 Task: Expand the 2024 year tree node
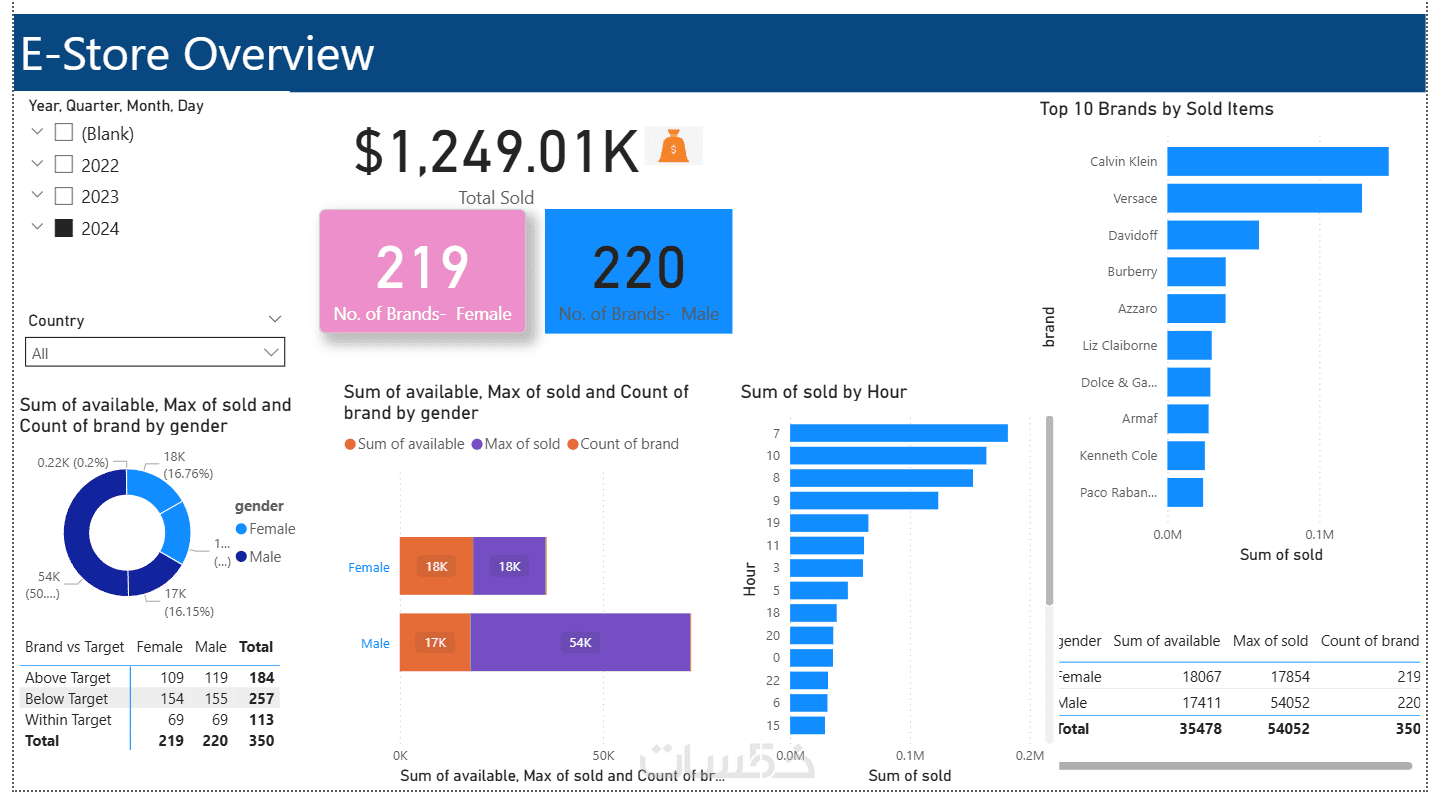tap(38, 227)
